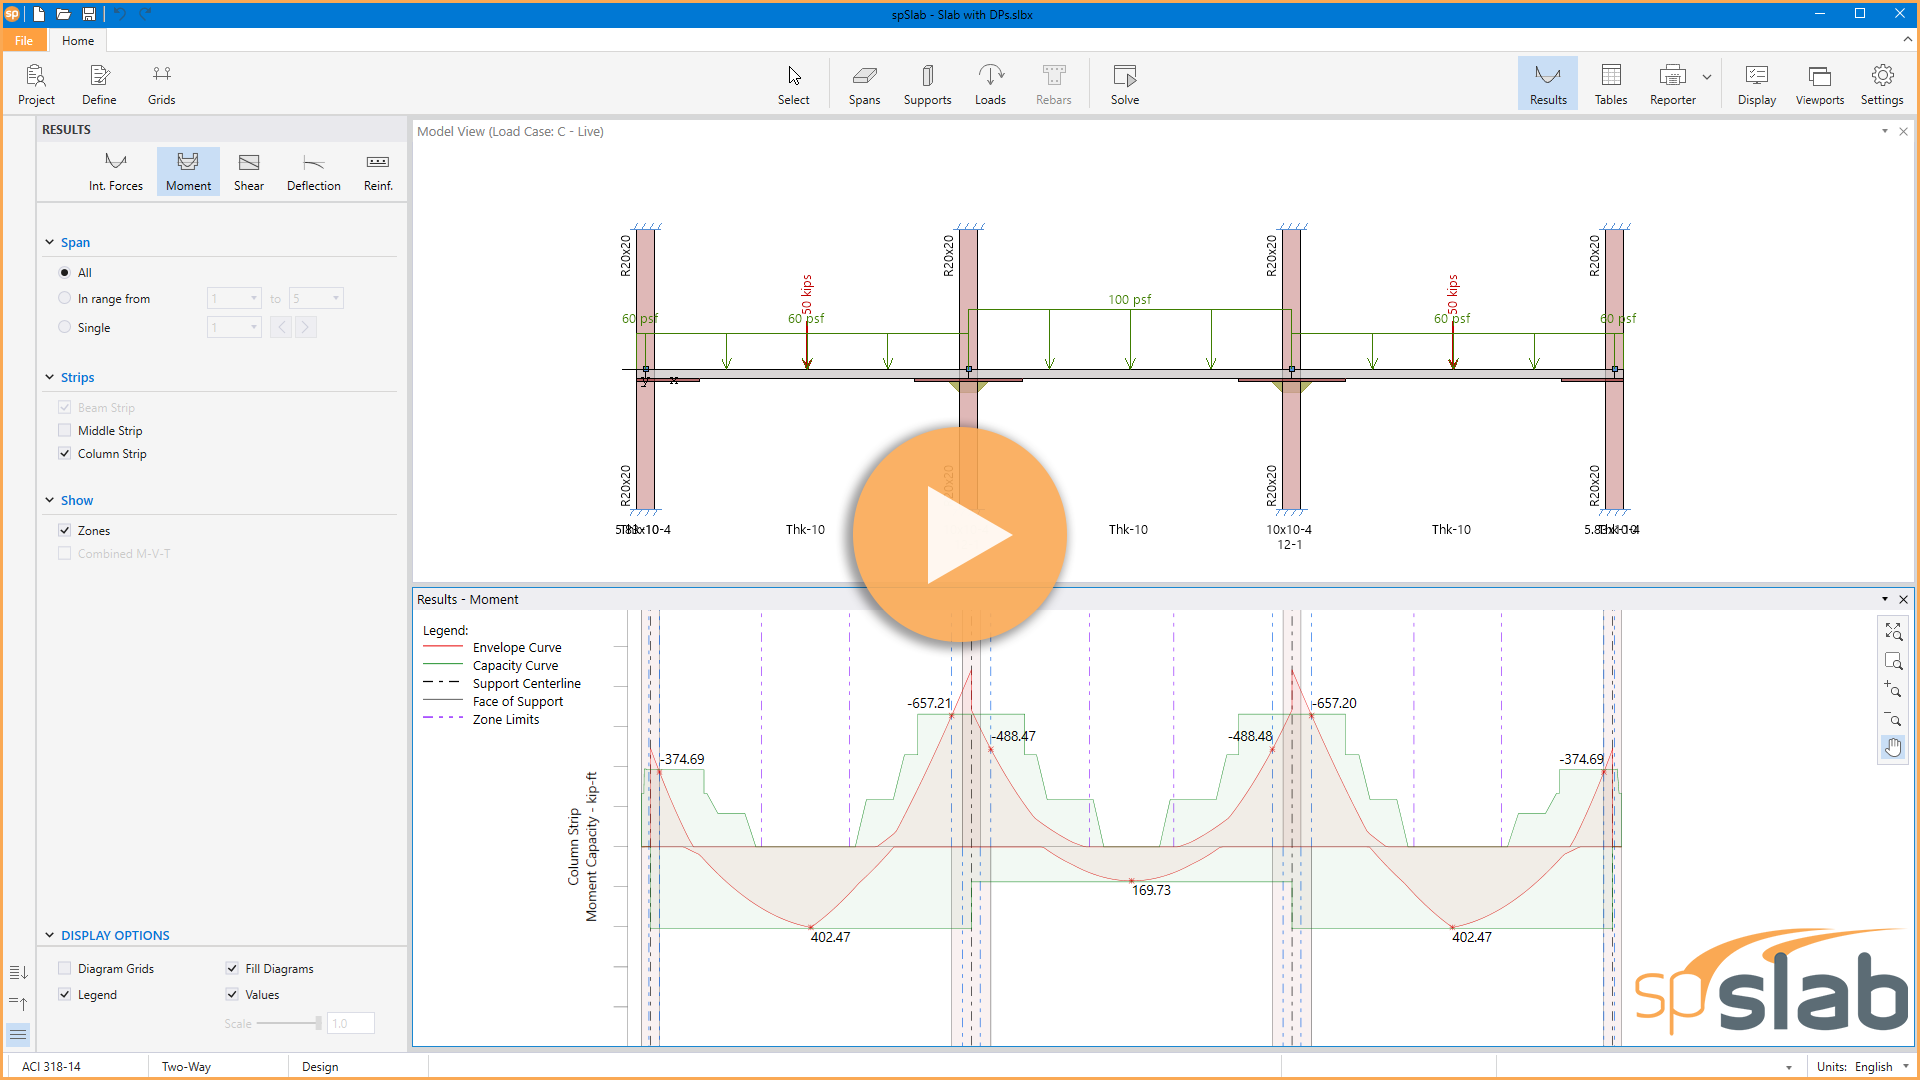Switch to the Shear diagram view

tap(248, 171)
